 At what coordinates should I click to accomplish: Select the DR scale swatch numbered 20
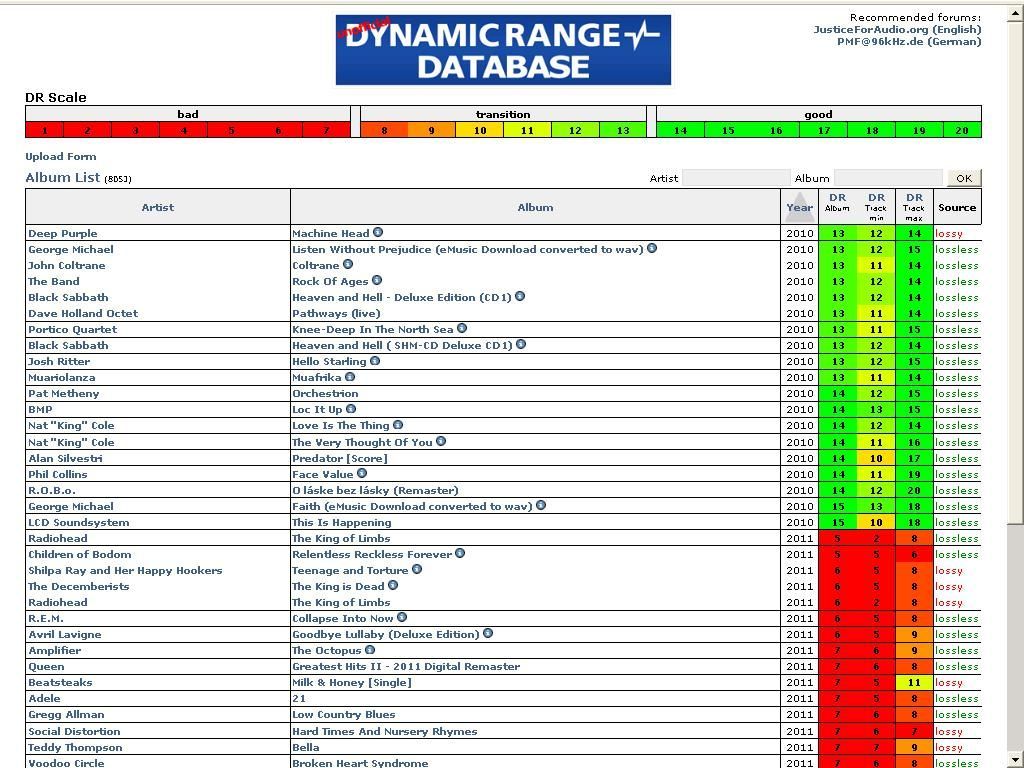click(962, 130)
